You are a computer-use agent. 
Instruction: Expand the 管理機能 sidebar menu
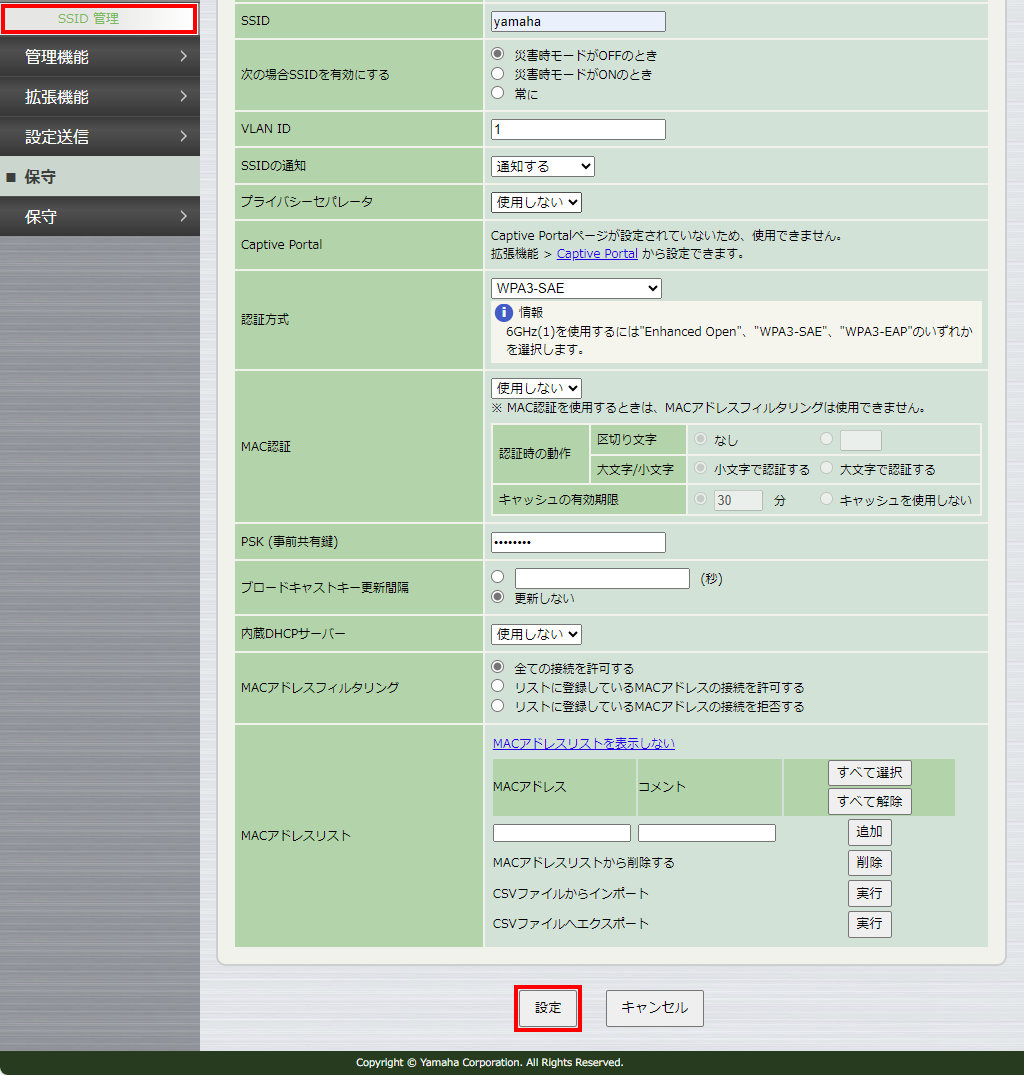click(x=100, y=57)
